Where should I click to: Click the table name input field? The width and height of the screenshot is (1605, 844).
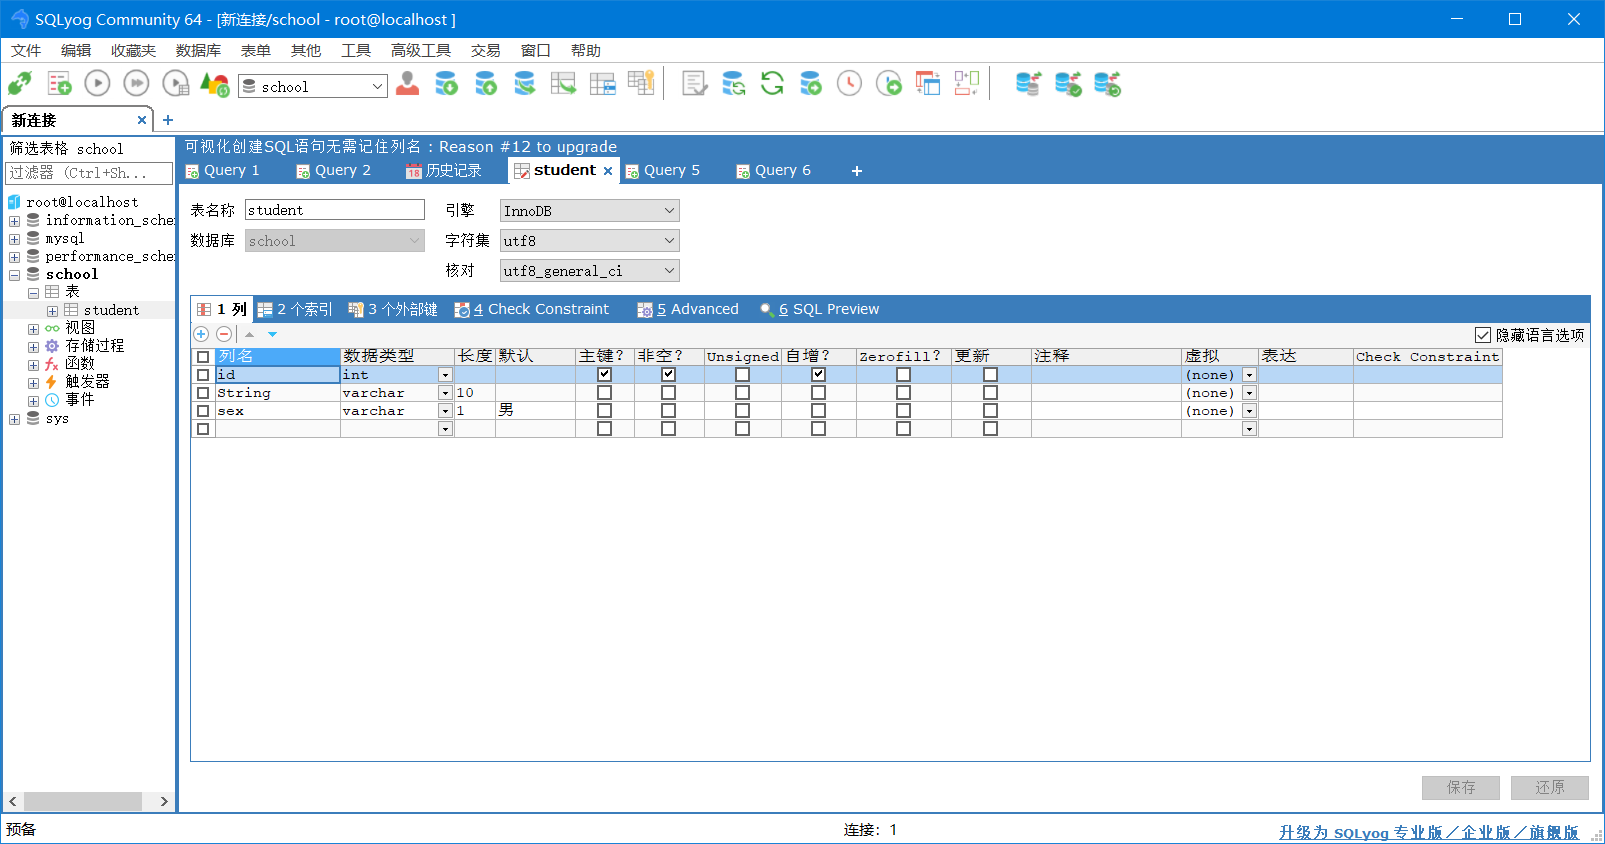click(x=334, y=210)
